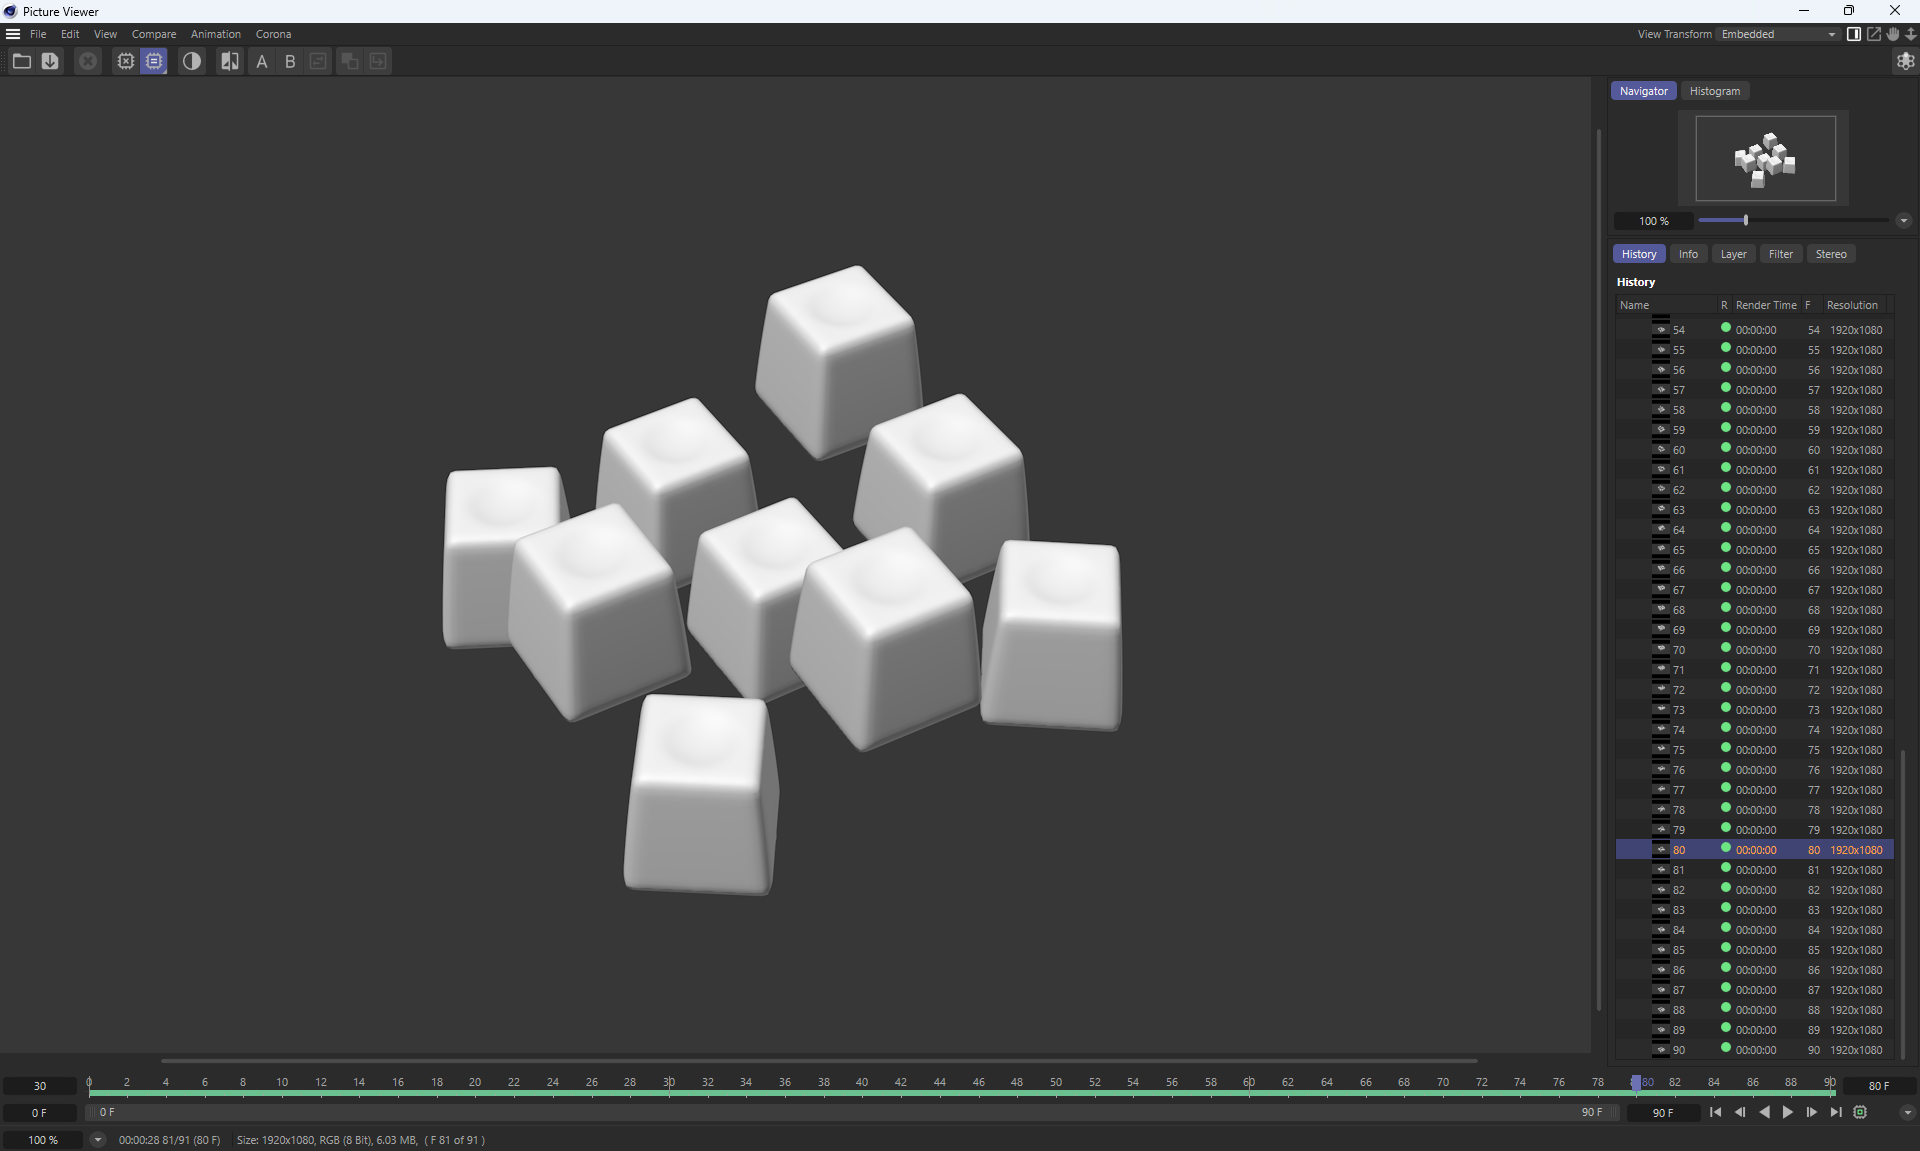Expand zoom dropdown arrow in bottom status bar

pyautogui.click(x=98, y=1140)
